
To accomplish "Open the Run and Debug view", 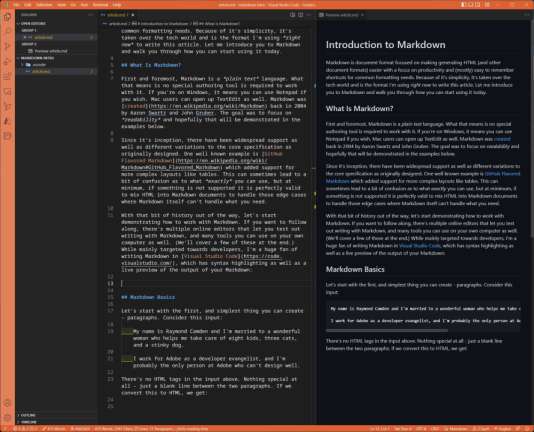I will pos(7,61).
